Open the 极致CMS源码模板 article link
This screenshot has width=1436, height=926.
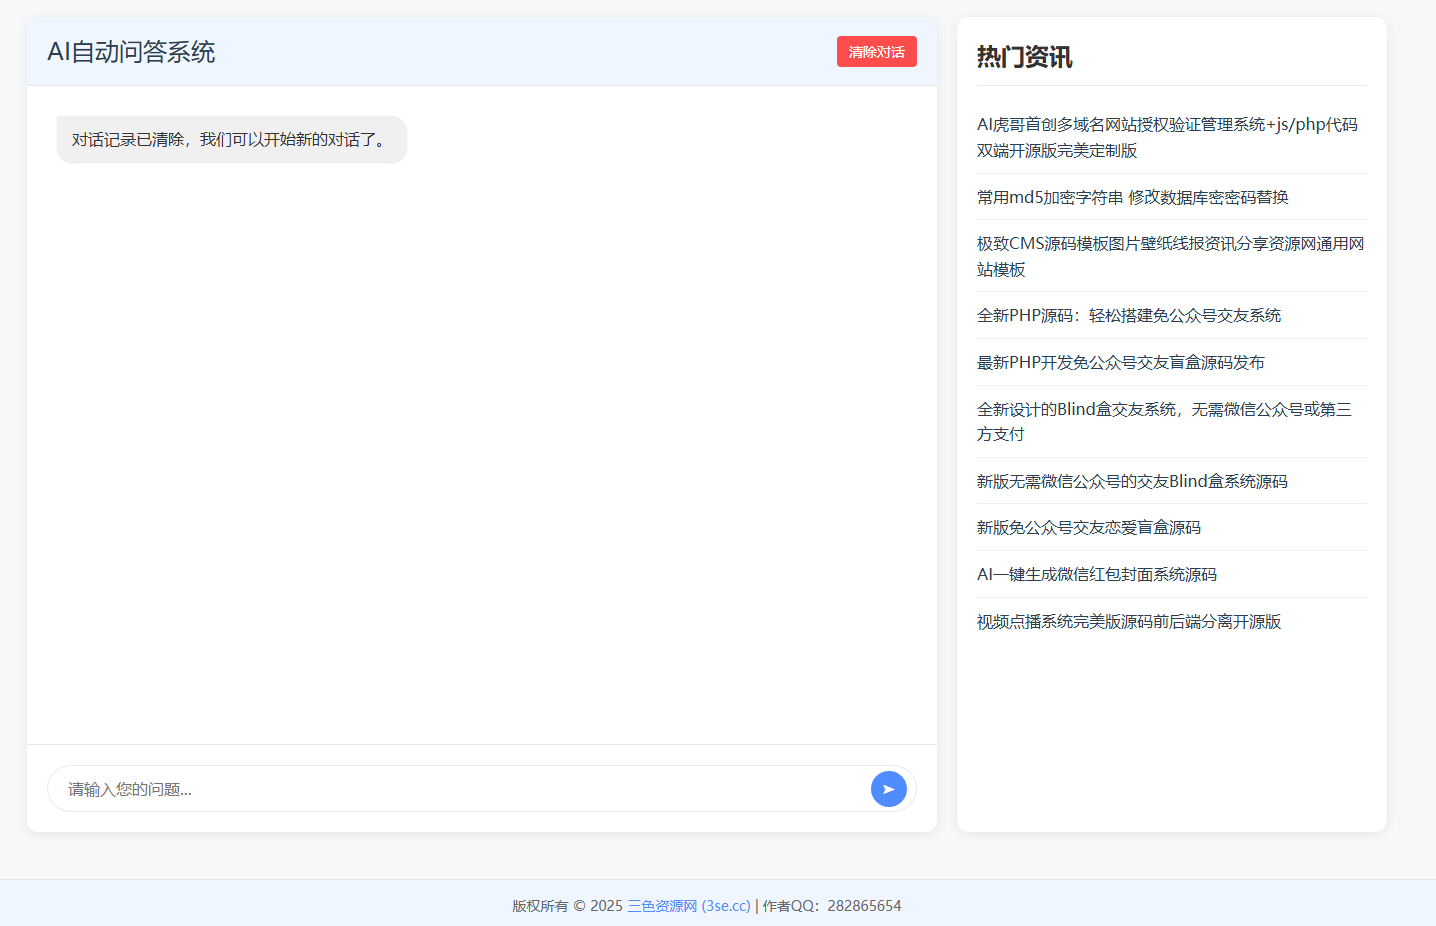(x=1168, y=256)
